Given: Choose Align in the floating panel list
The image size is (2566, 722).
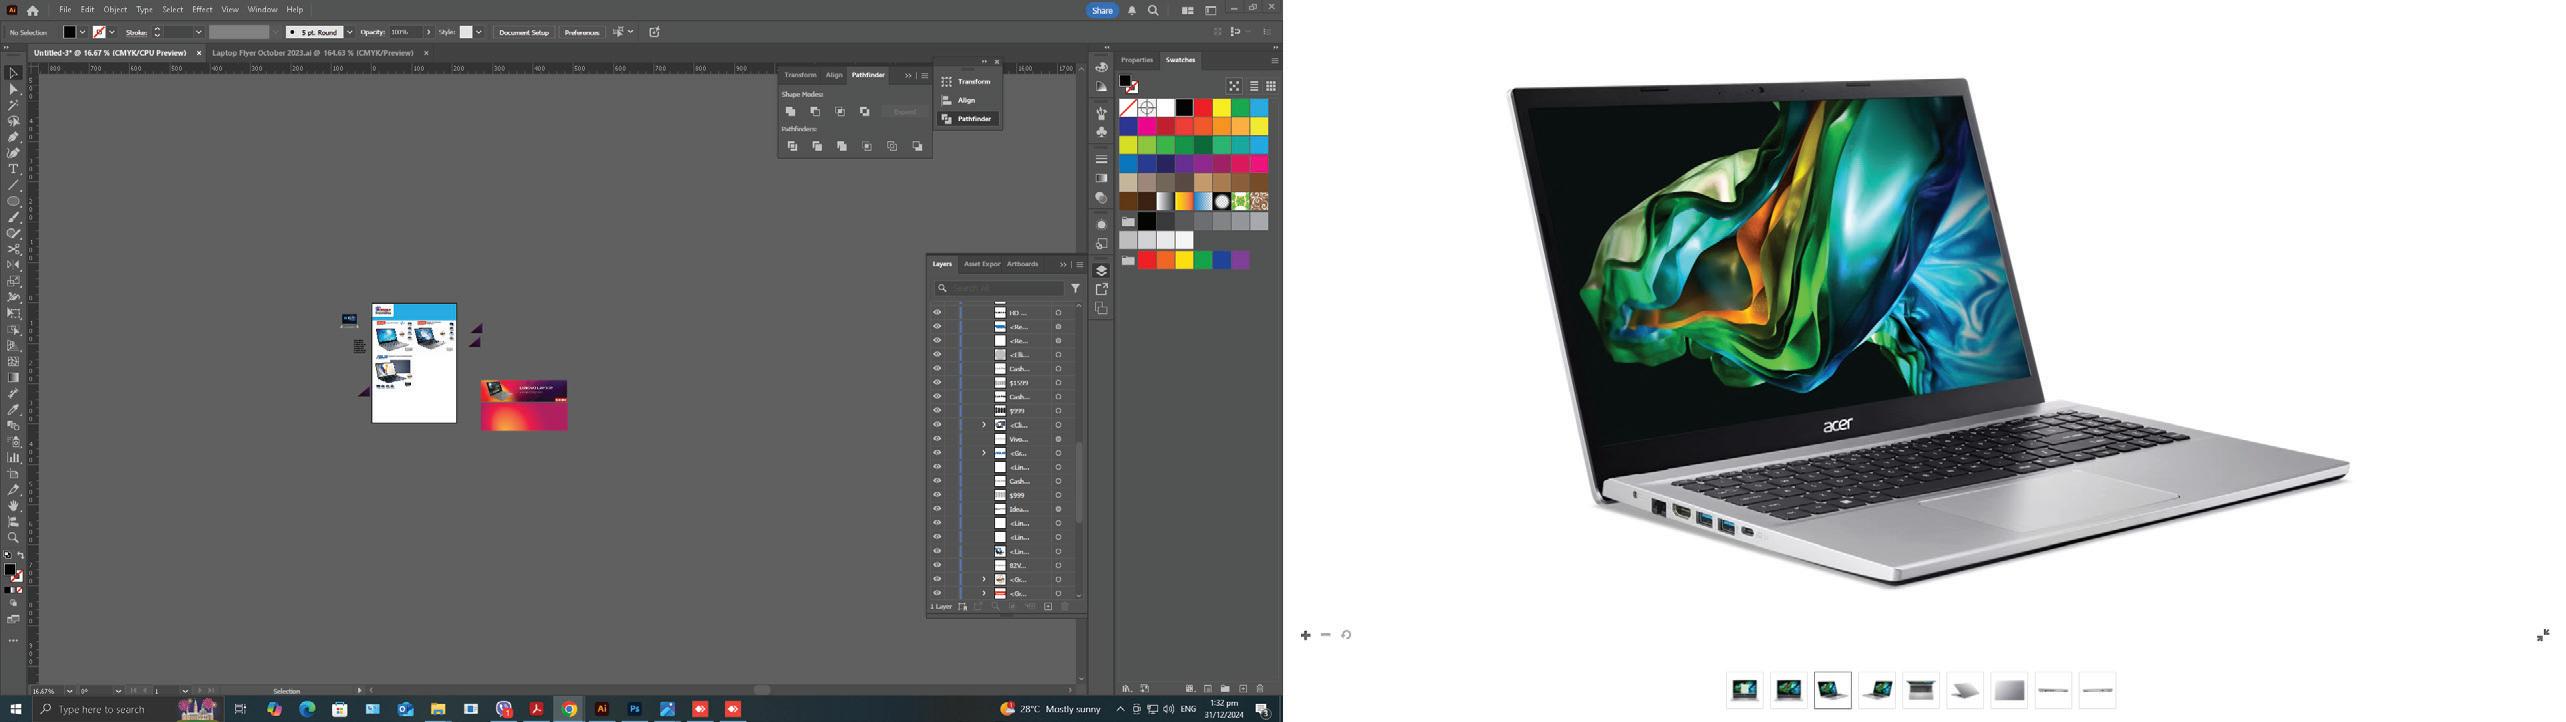Looking at the screenshot, I should coord(966,100).
